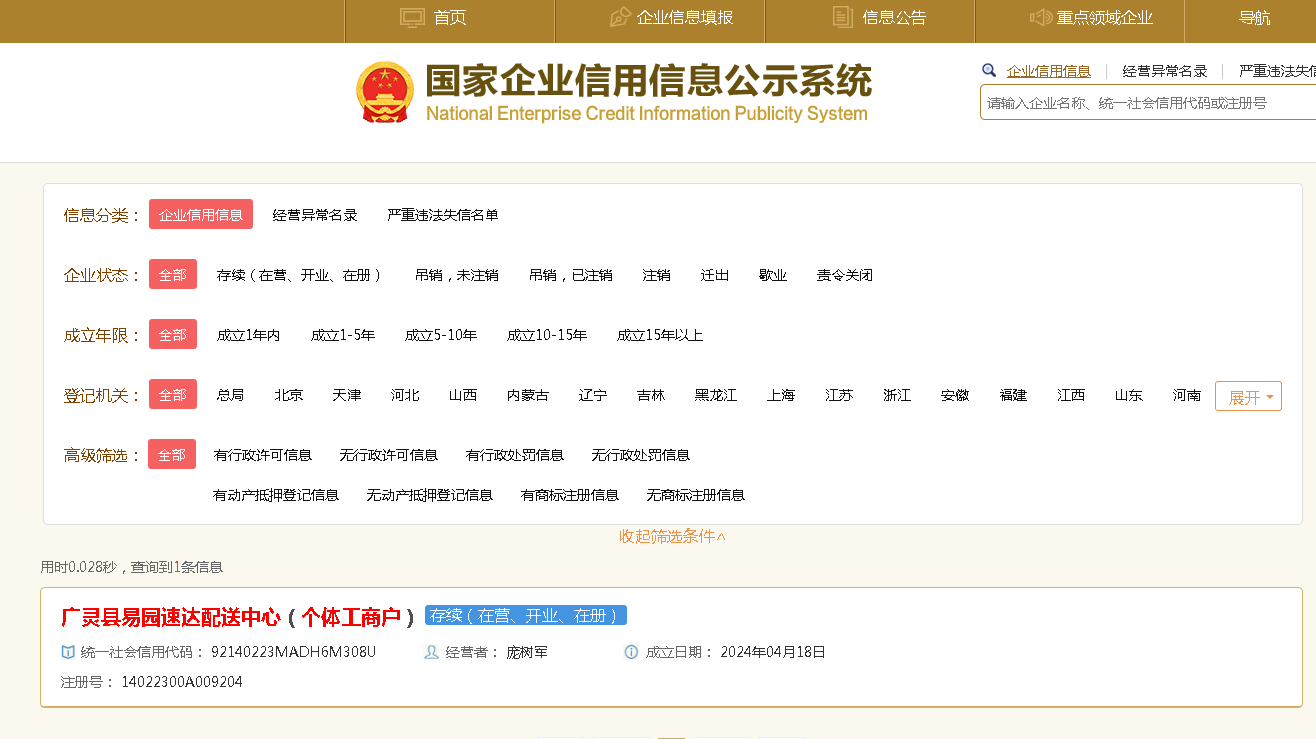Filter by 成立10-15年

pos(547,335)
